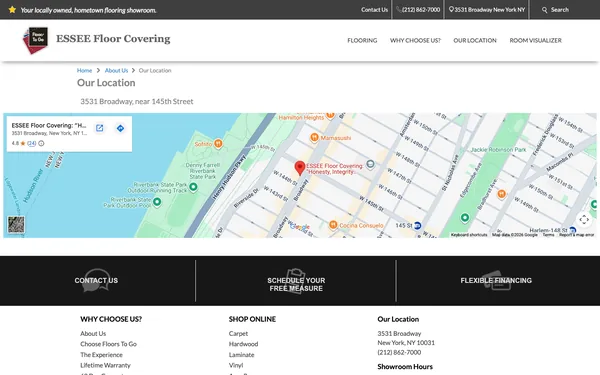The image size is (600, 375).
Task: Open the 3531 Broadway New York NY address link
Action: point(487,10)
